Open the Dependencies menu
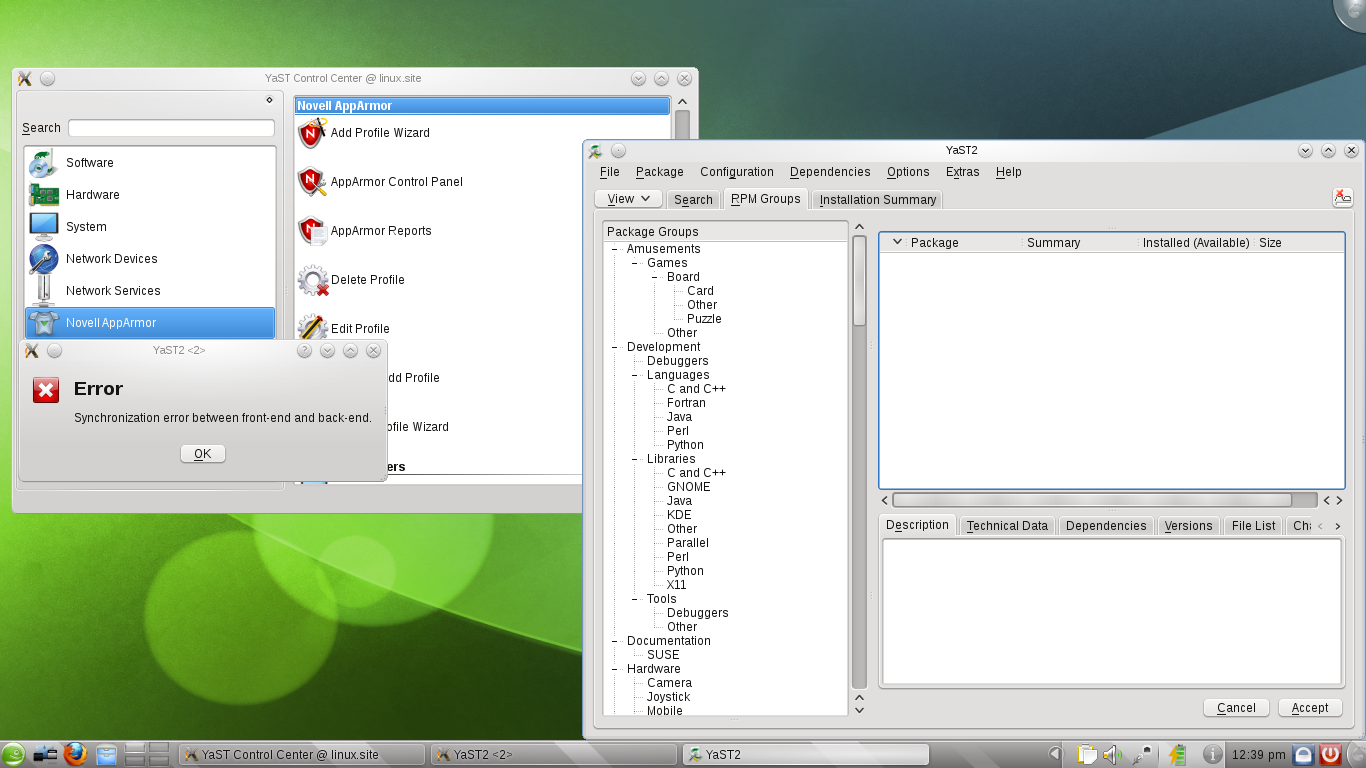Viewport: 1366px width, 768px height. [x=830, y=172]
